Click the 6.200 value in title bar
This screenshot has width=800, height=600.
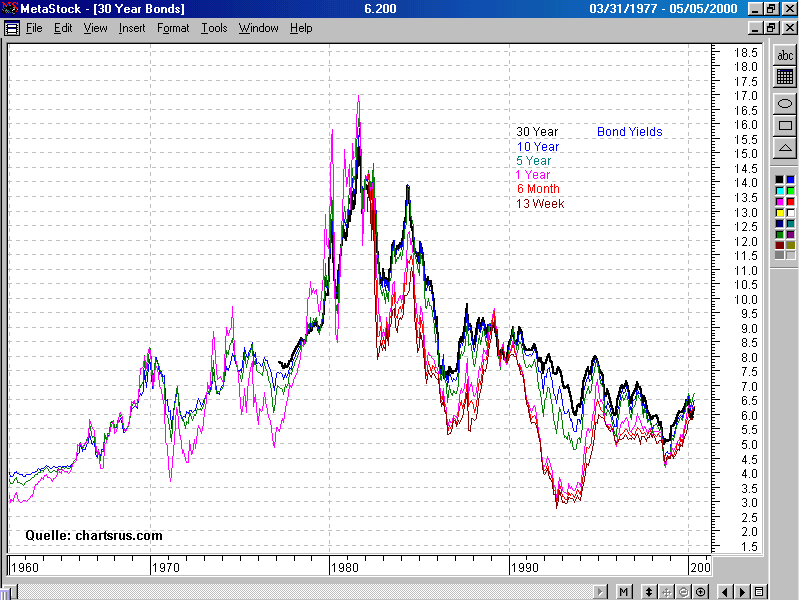pyautogui.click(x=380, y=9)
